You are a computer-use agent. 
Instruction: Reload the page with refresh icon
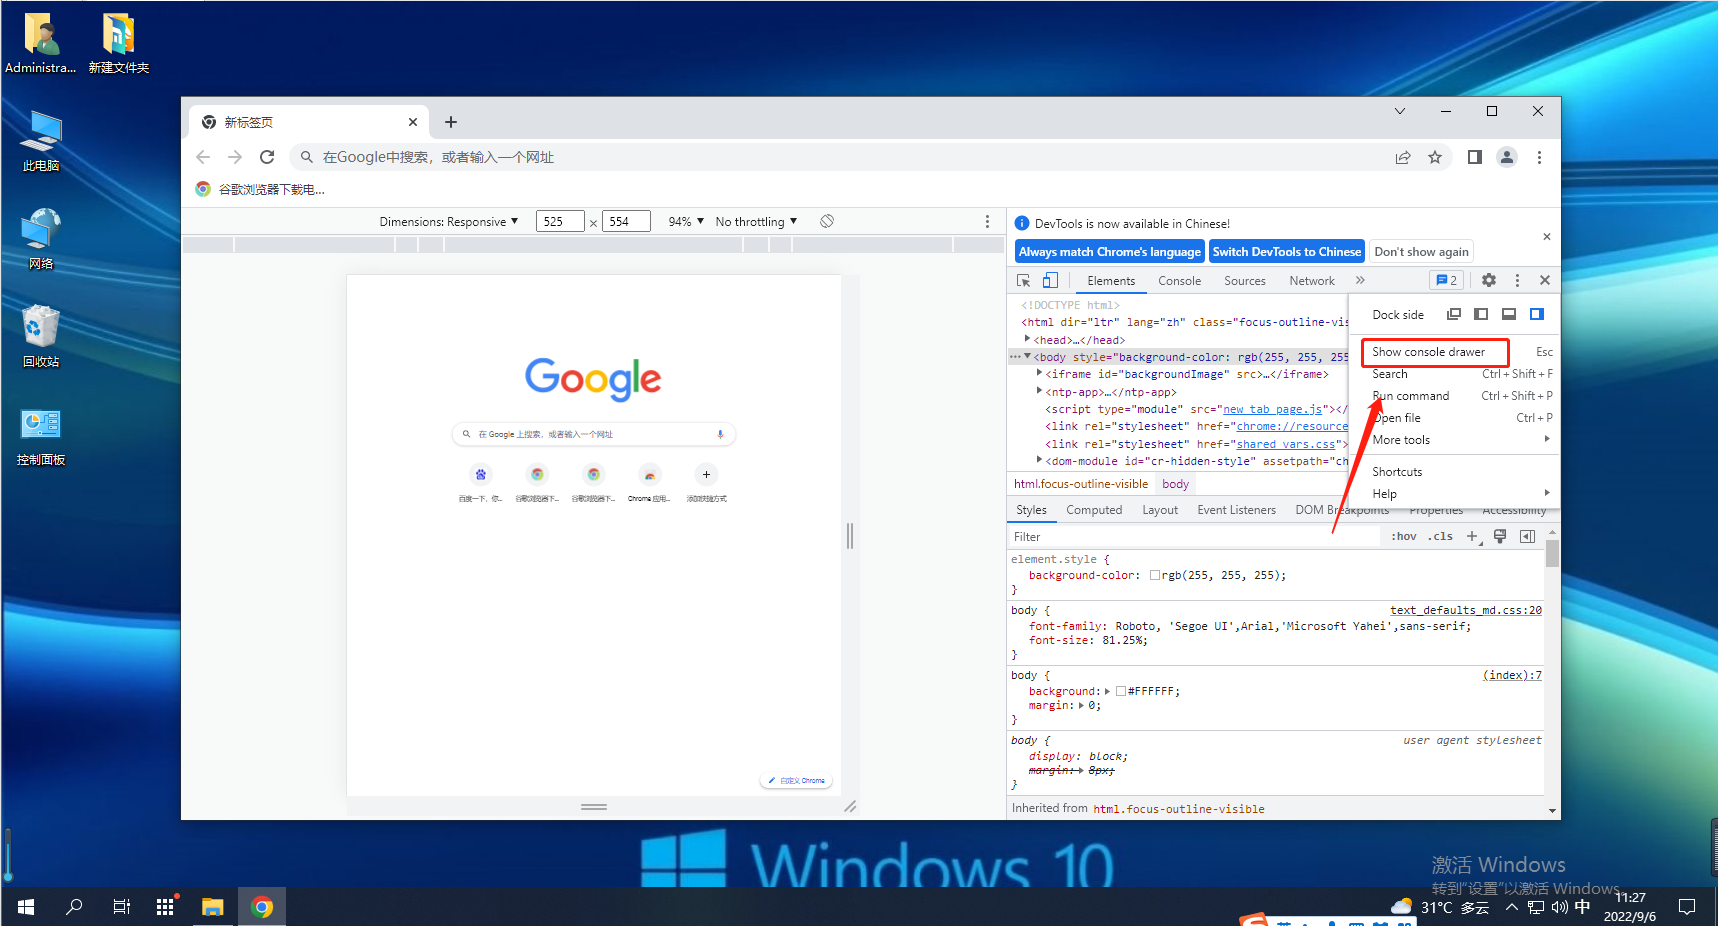tap(267, 157)
